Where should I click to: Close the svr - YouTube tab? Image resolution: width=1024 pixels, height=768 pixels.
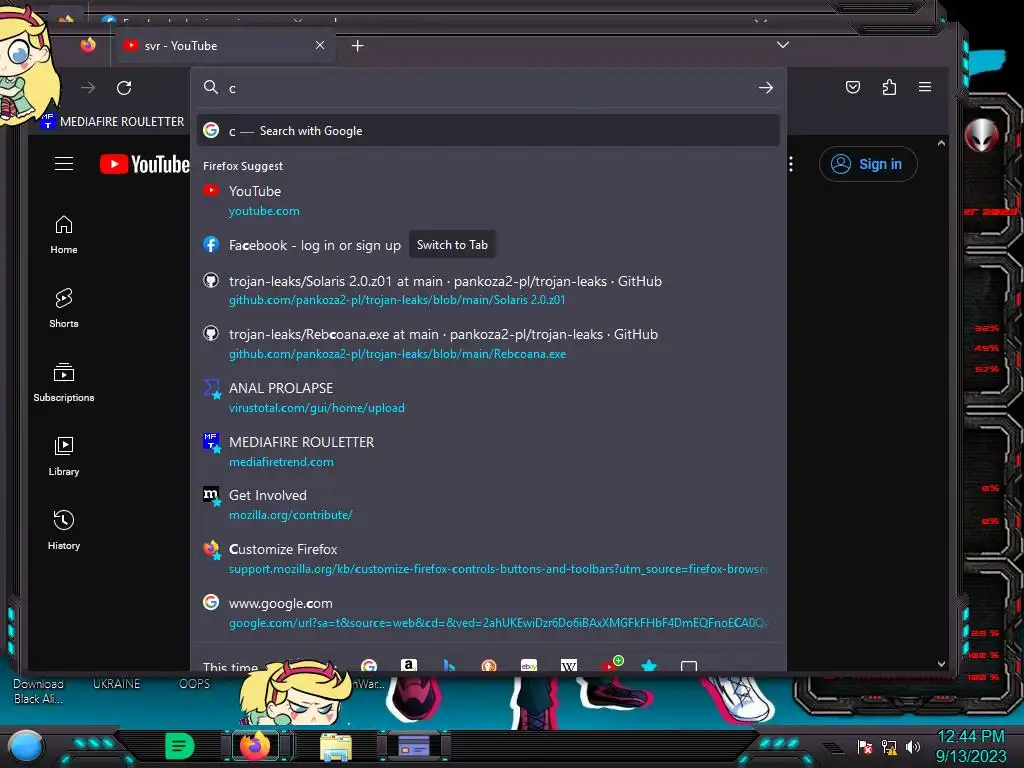coord(320,45)
